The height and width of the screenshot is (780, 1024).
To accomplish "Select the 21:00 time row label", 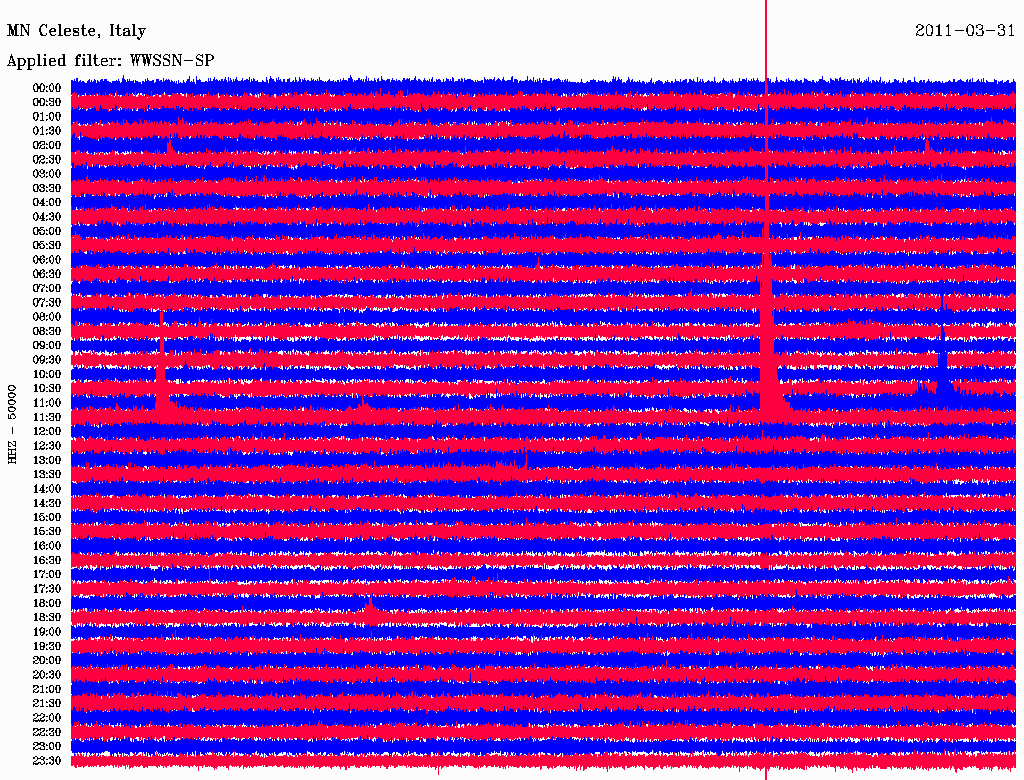I will point(47,689).
